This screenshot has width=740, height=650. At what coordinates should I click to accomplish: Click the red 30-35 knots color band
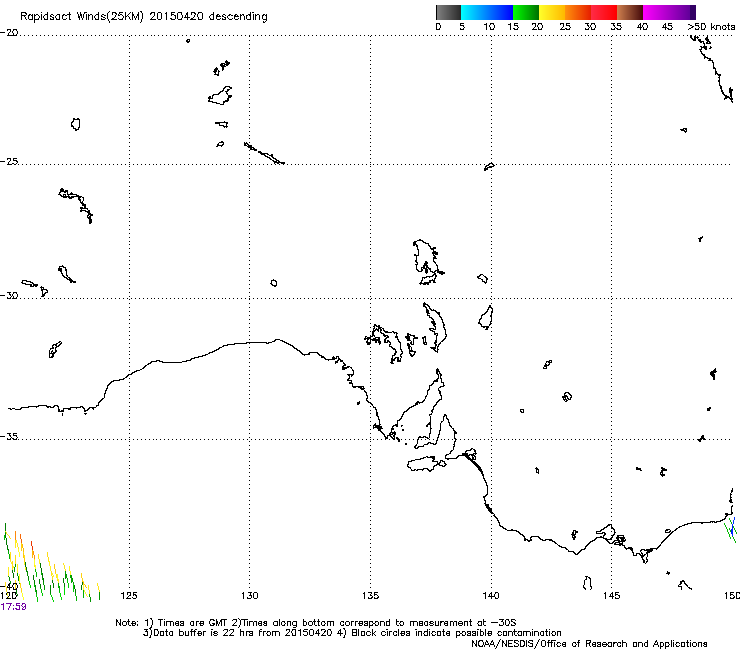(604, 12)
